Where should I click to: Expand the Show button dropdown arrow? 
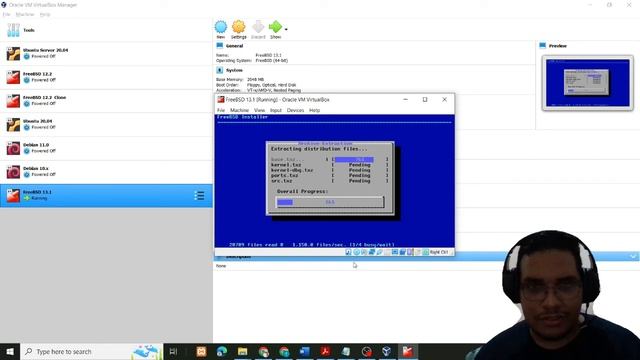286,29
